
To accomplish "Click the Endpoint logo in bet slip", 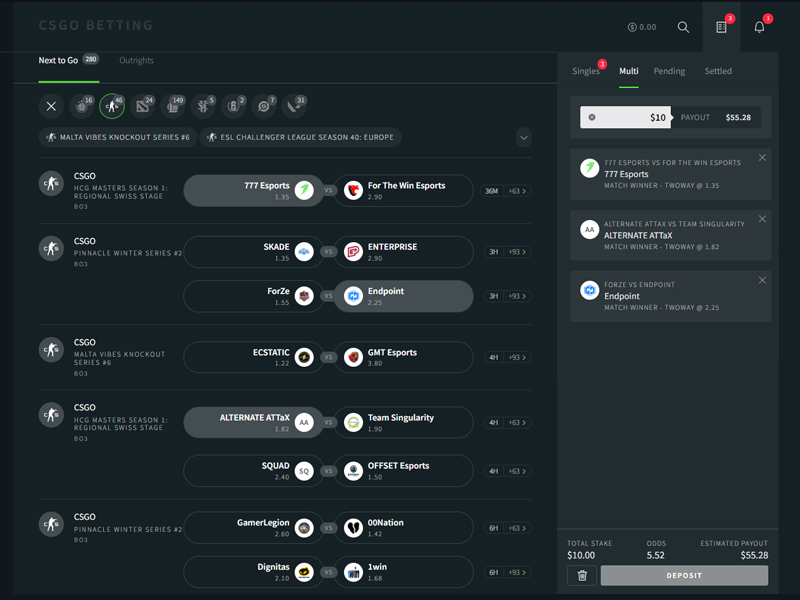I will click(589, 290).
